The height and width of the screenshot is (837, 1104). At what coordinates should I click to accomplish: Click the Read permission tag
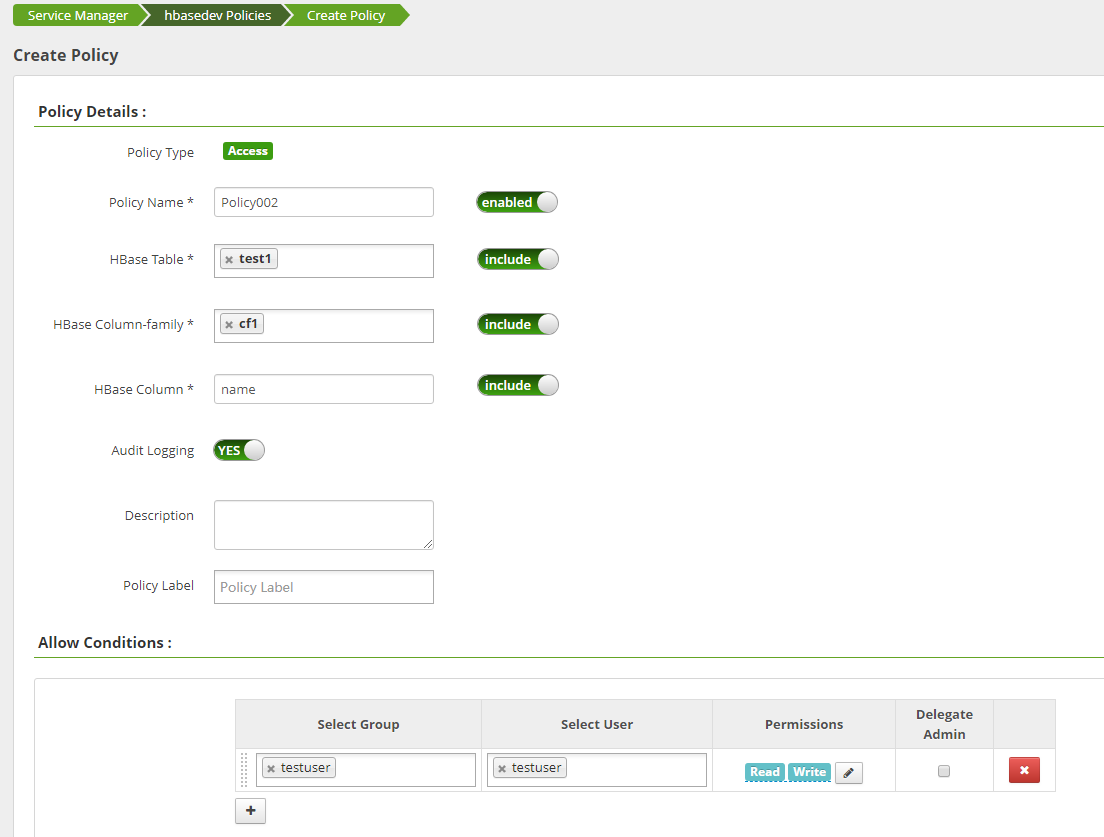pyautogui.click(x=765, y=772)
